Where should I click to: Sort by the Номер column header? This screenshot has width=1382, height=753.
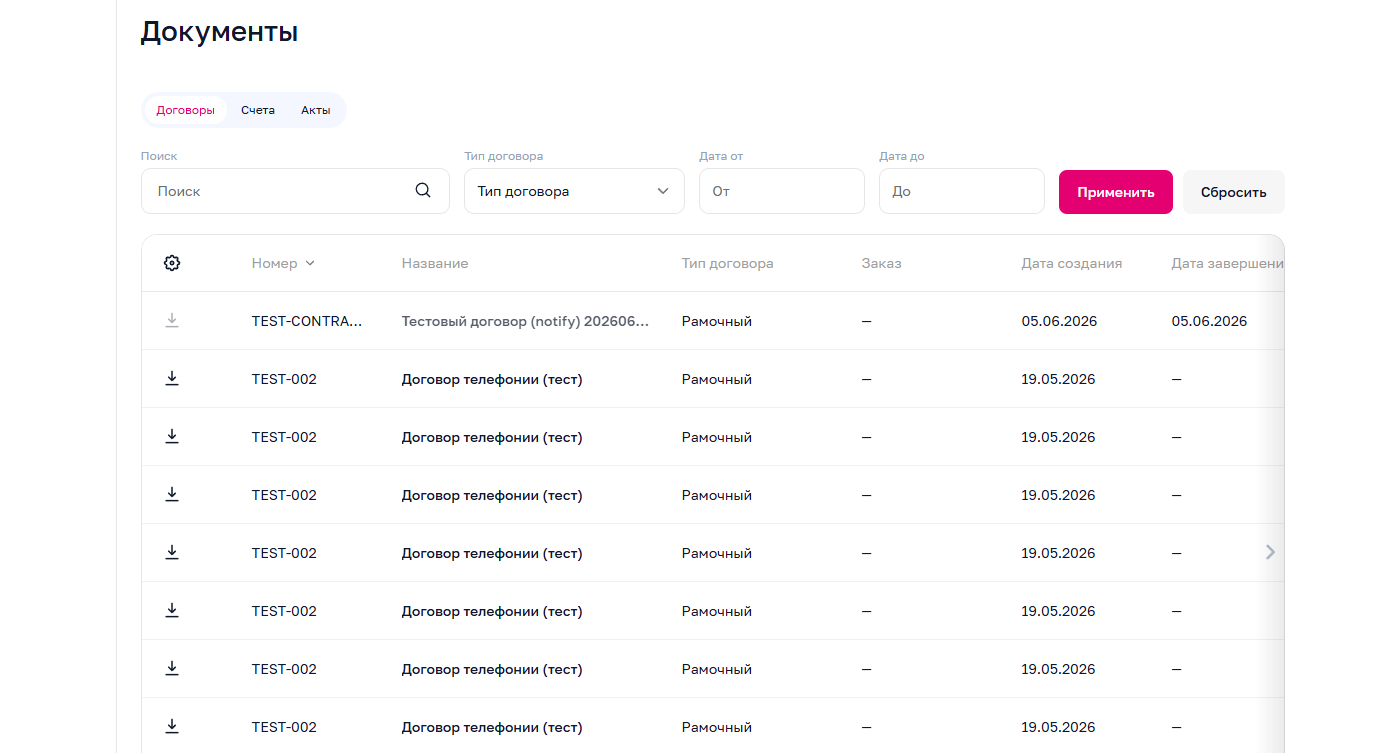click(283, 263)
